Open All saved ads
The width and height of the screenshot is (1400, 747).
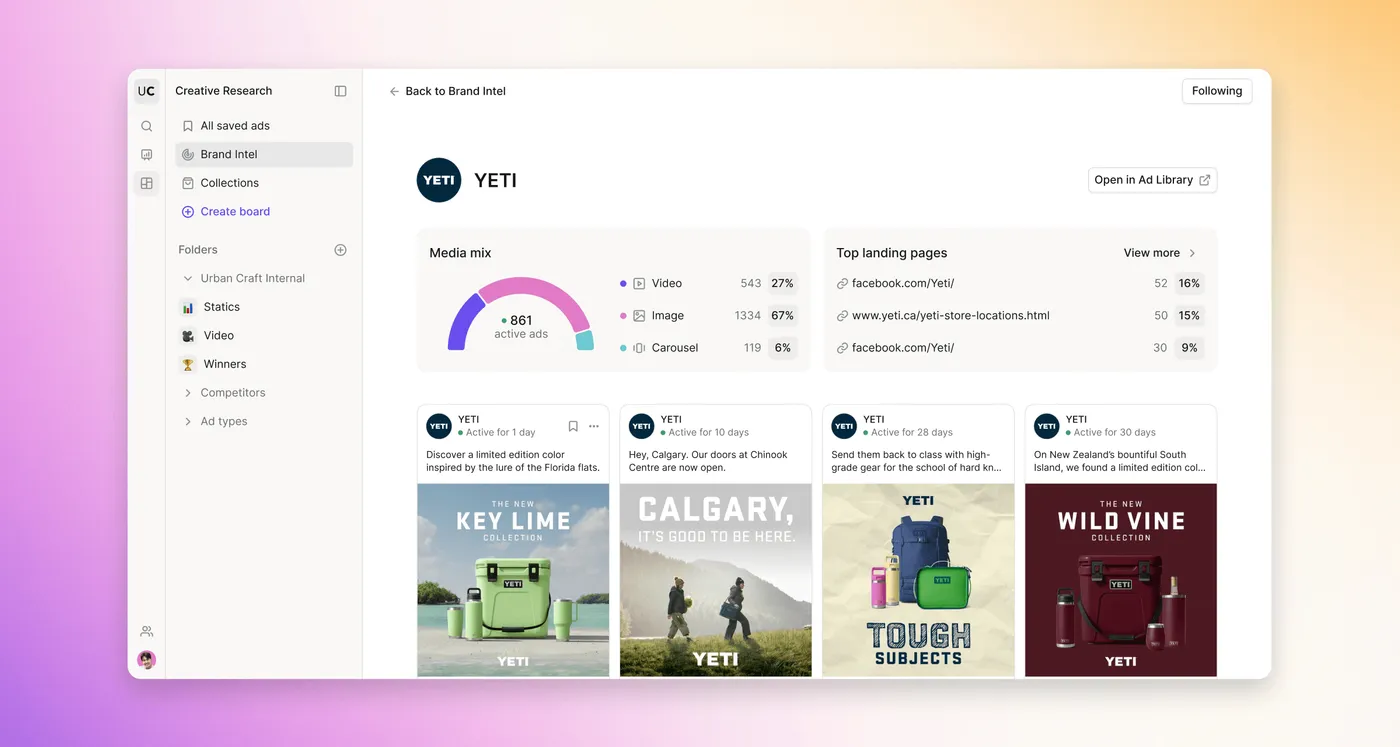[264, 126]
